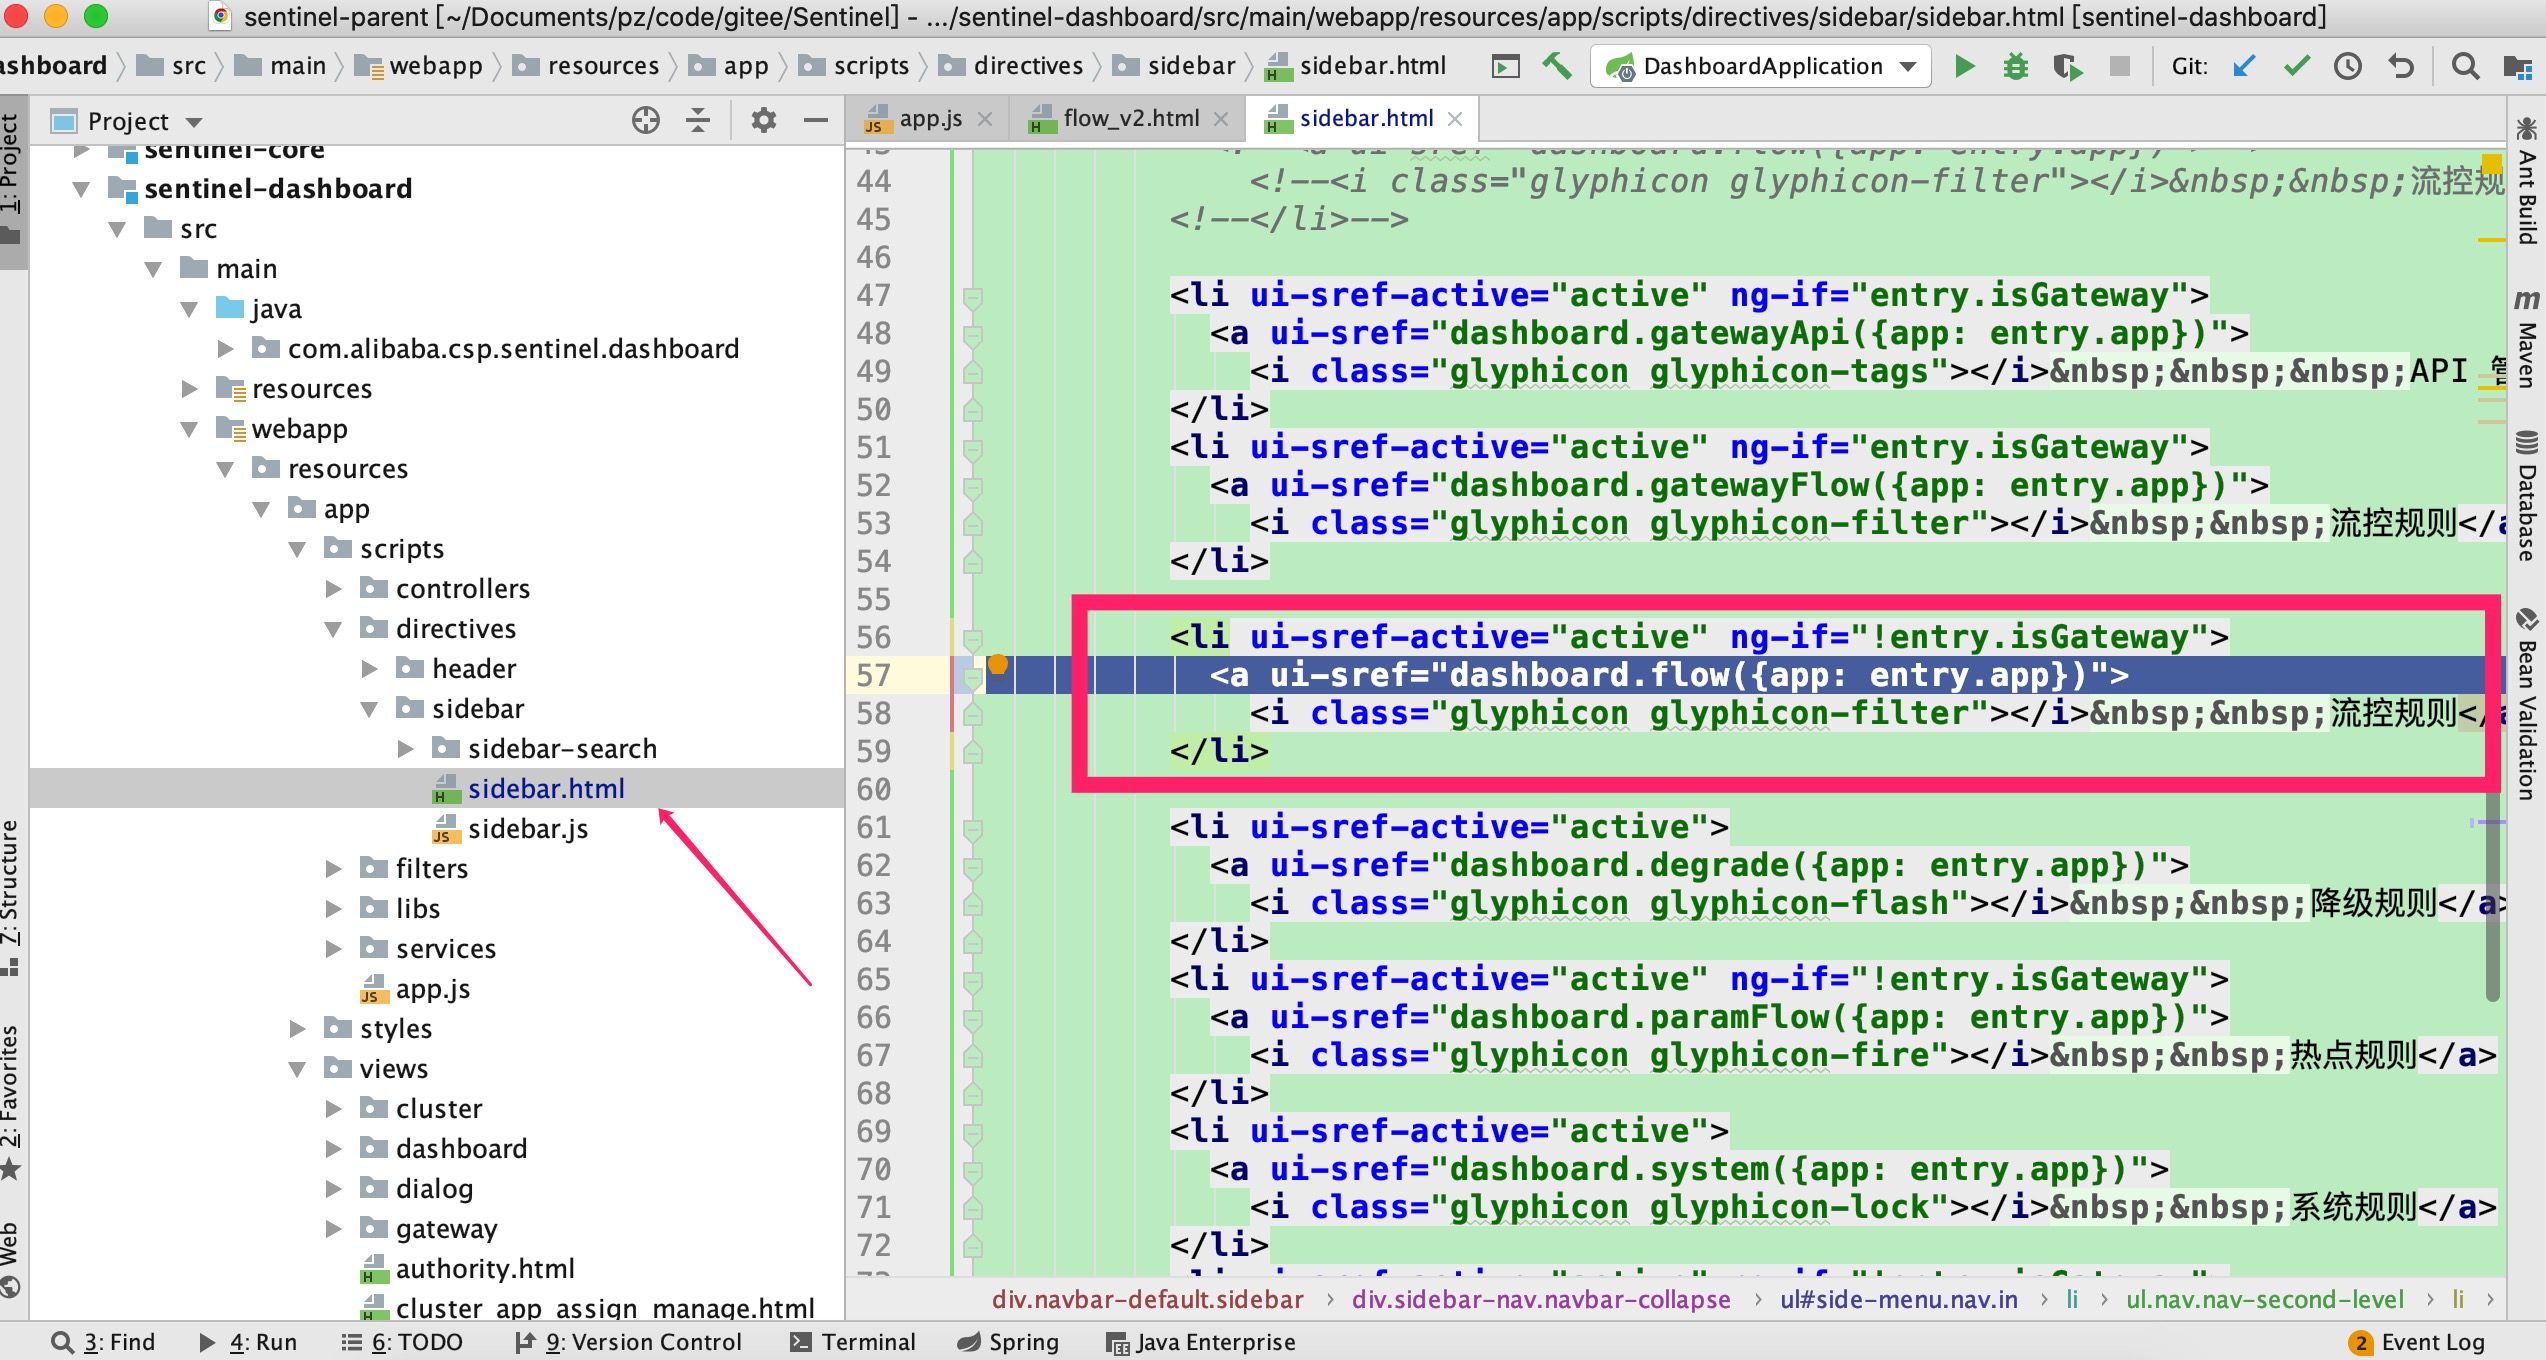Open the Maven side panel
Screen dimensions: 2546x1360
(2527, 340)
